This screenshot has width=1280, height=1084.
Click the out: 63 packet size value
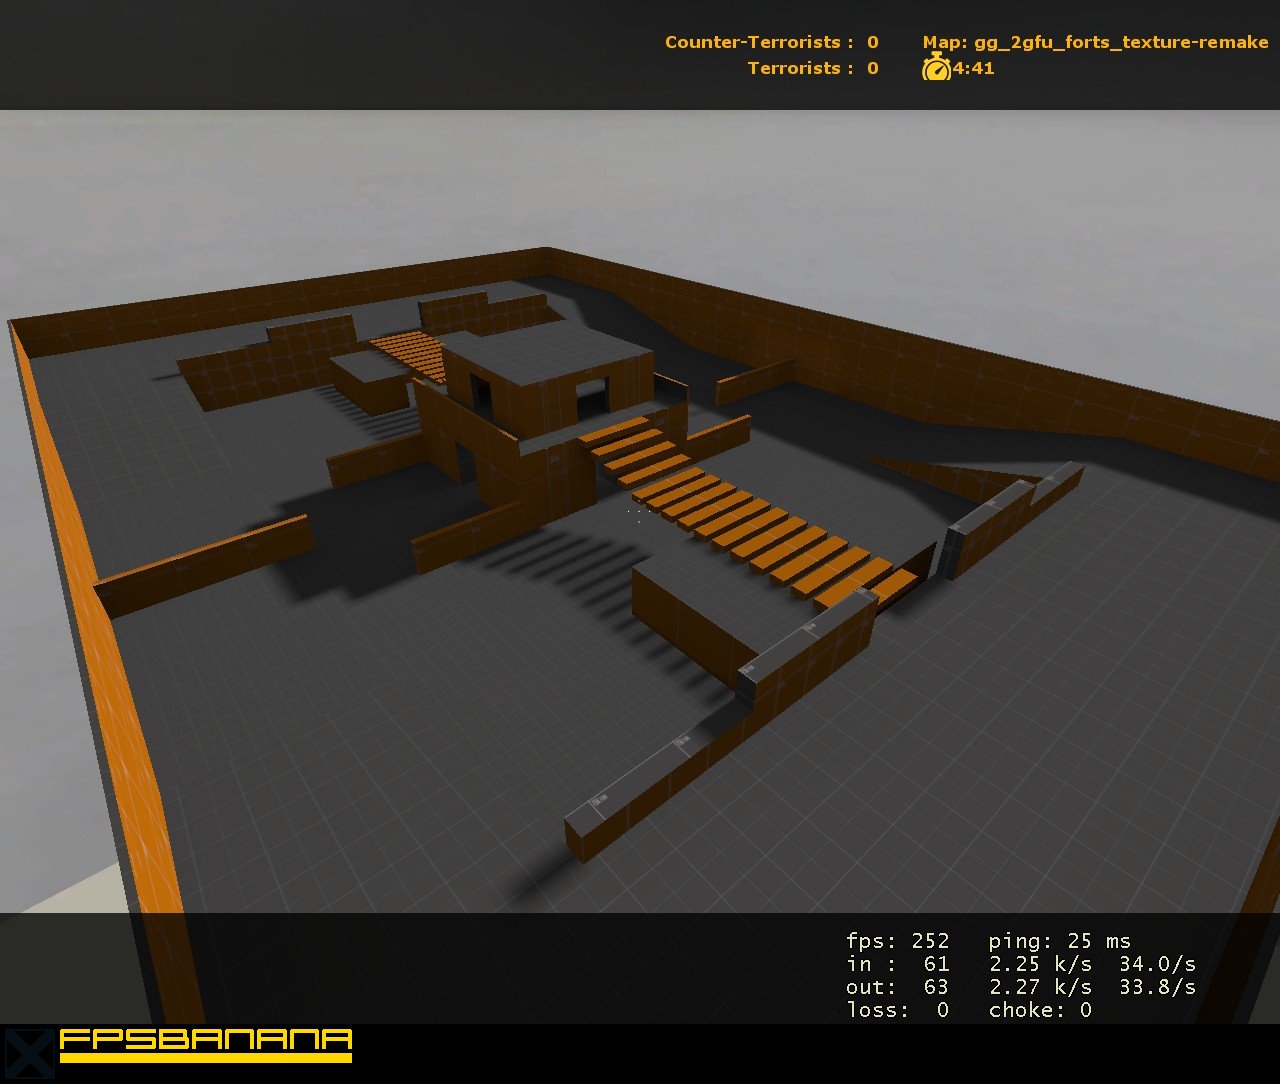point(897,987)
